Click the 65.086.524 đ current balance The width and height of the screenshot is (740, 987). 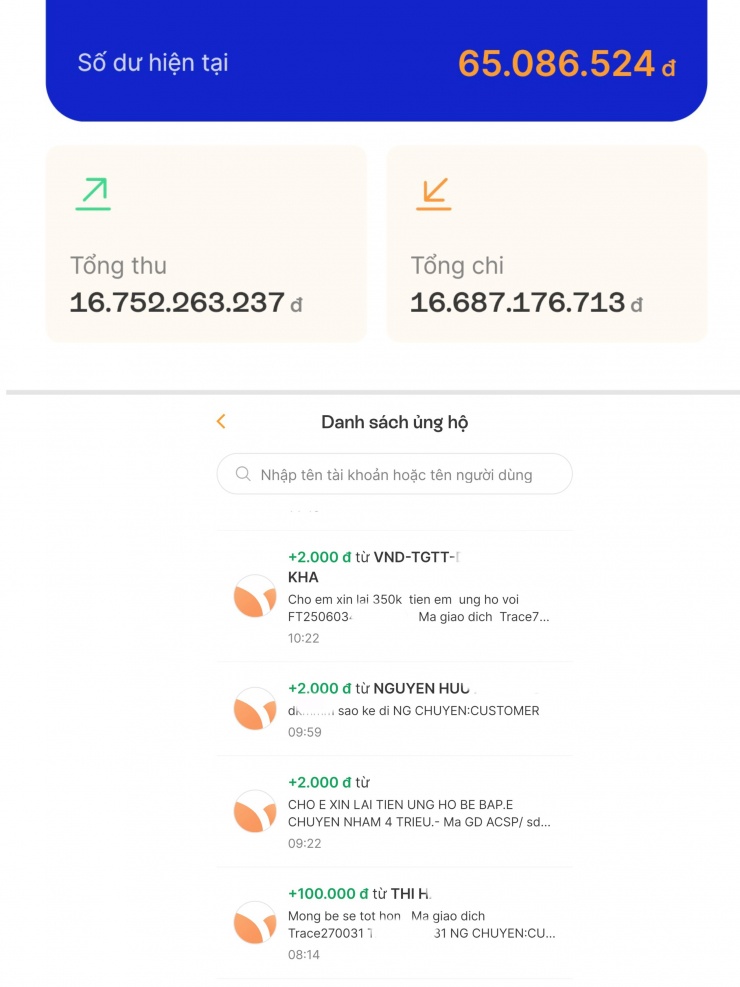pos(566,64)
